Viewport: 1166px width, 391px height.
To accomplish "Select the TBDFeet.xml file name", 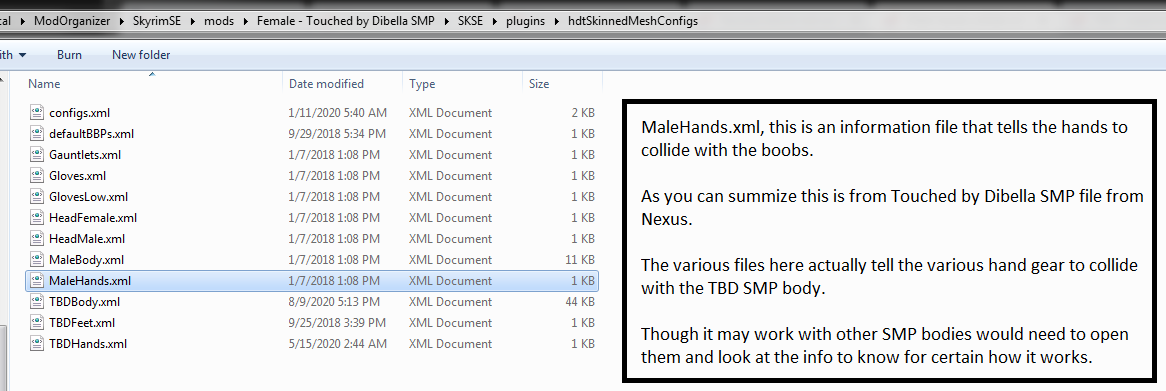I will click(x=82, y=323).
